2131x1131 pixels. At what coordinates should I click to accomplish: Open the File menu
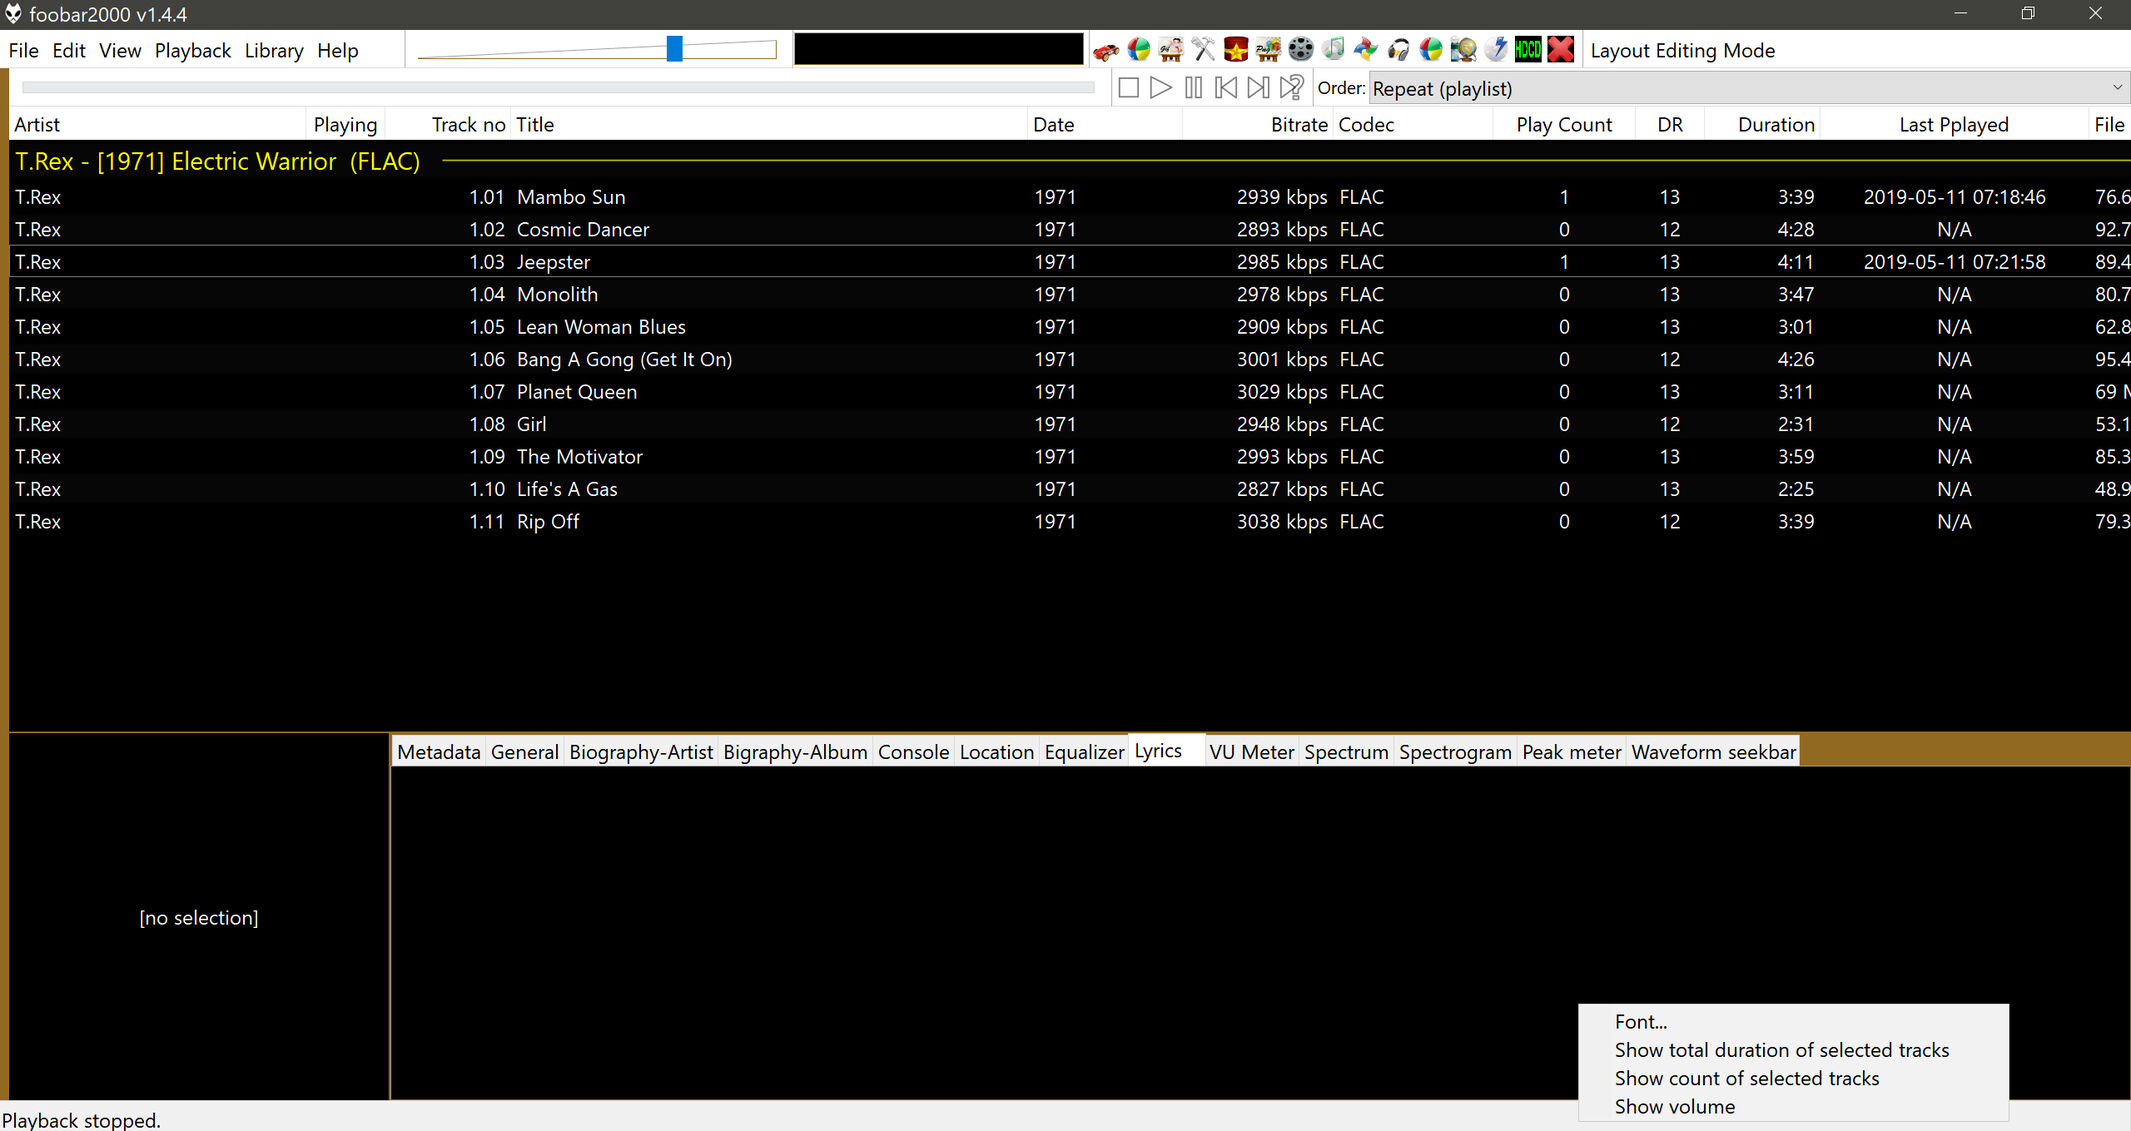click(x=23, y=51)
